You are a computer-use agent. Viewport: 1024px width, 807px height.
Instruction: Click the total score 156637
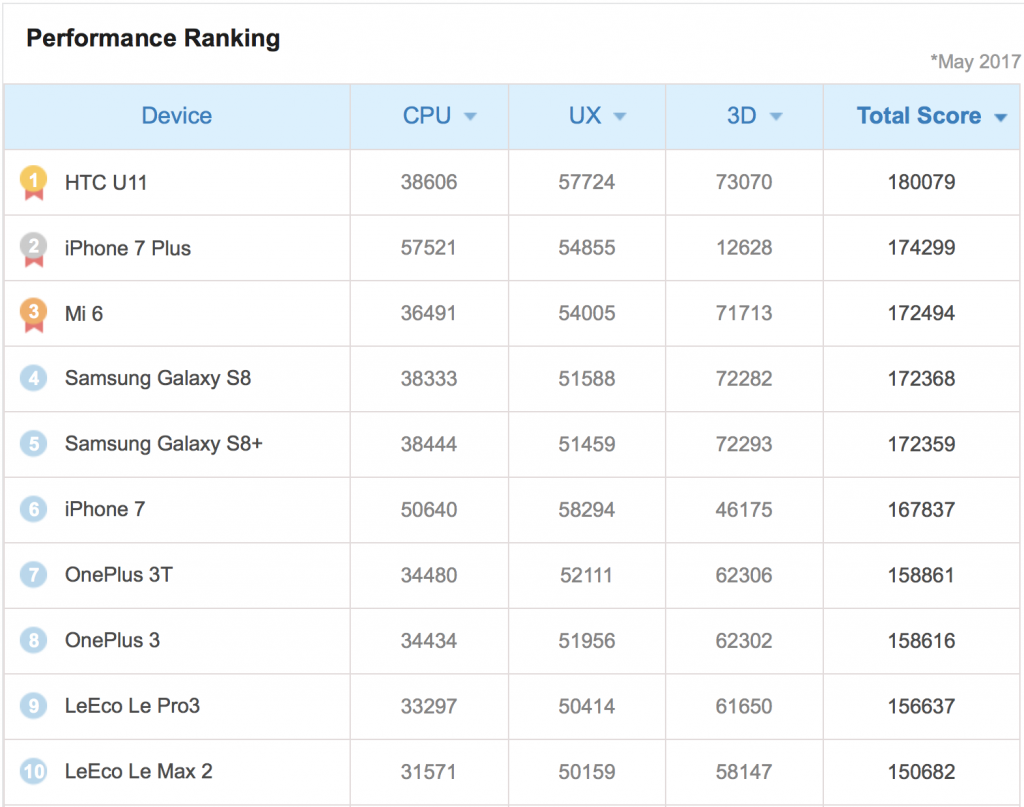point(921,706)
